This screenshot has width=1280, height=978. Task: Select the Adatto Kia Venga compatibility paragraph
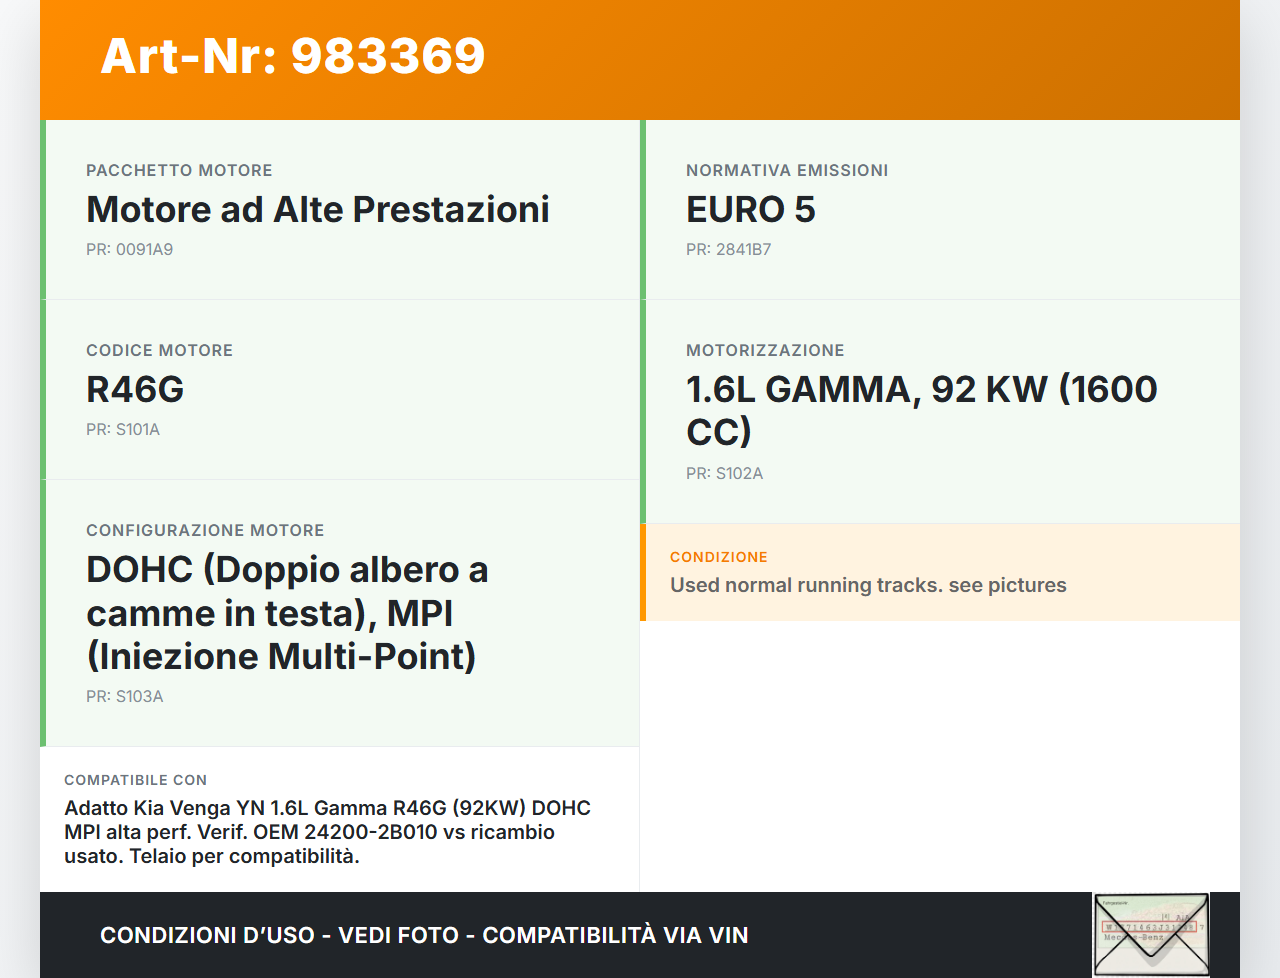click(x=327, y=832)
